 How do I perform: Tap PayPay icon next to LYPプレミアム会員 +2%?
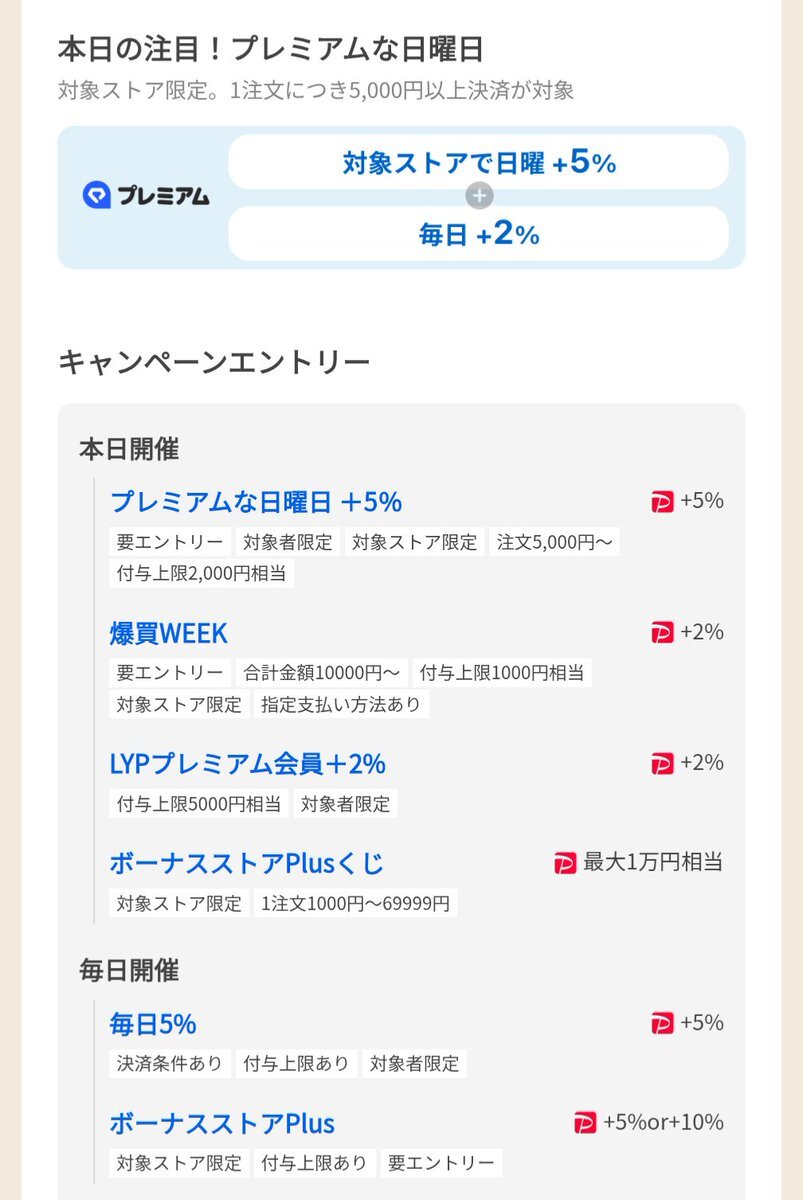662,763
